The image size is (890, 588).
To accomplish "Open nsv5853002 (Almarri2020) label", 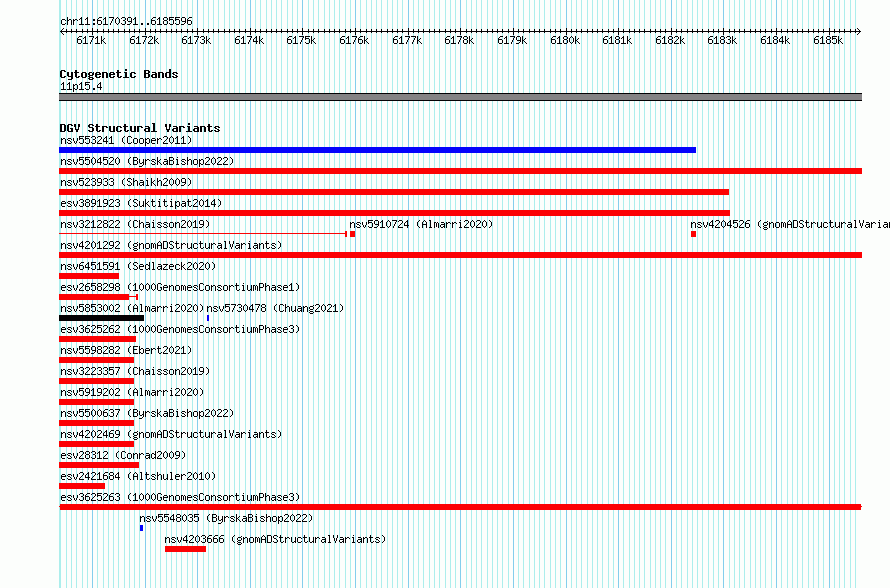I will tap(132, 308).
